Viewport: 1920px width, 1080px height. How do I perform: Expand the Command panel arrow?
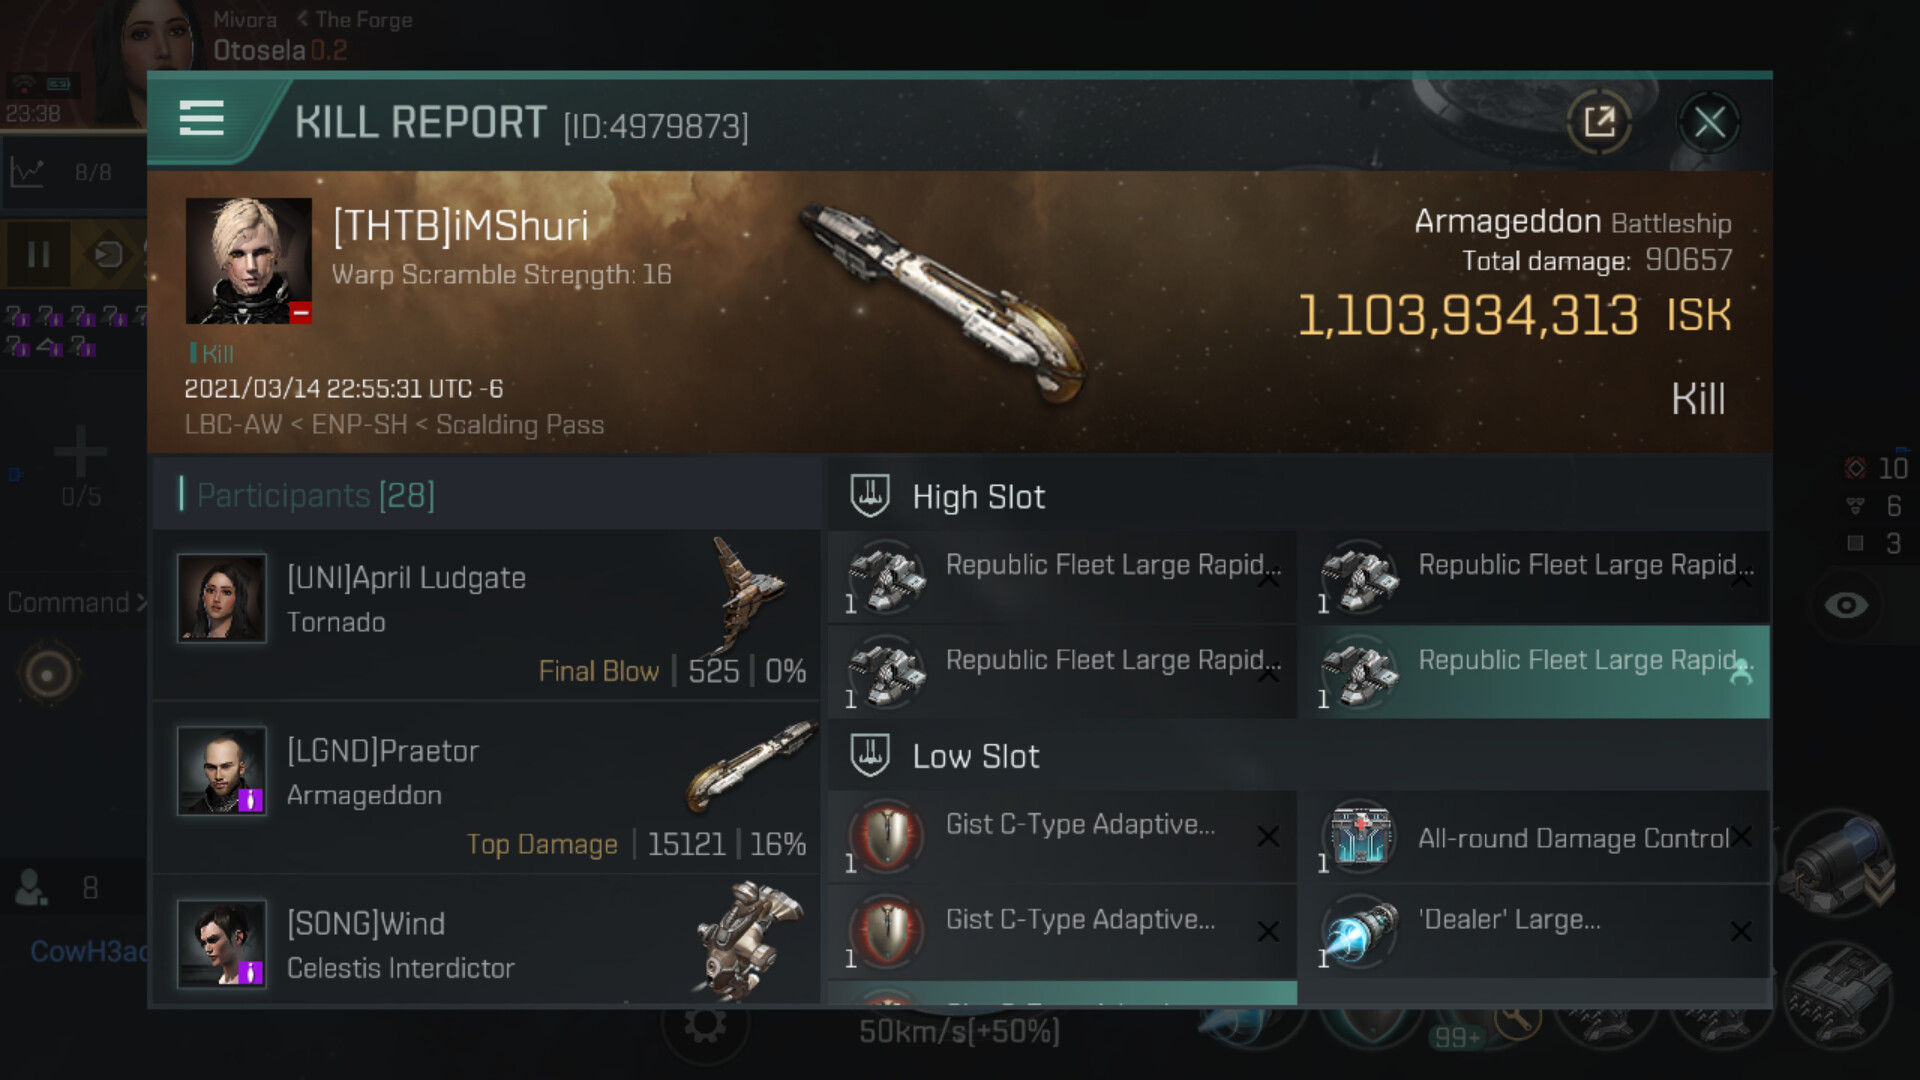(x=141, y=603)
